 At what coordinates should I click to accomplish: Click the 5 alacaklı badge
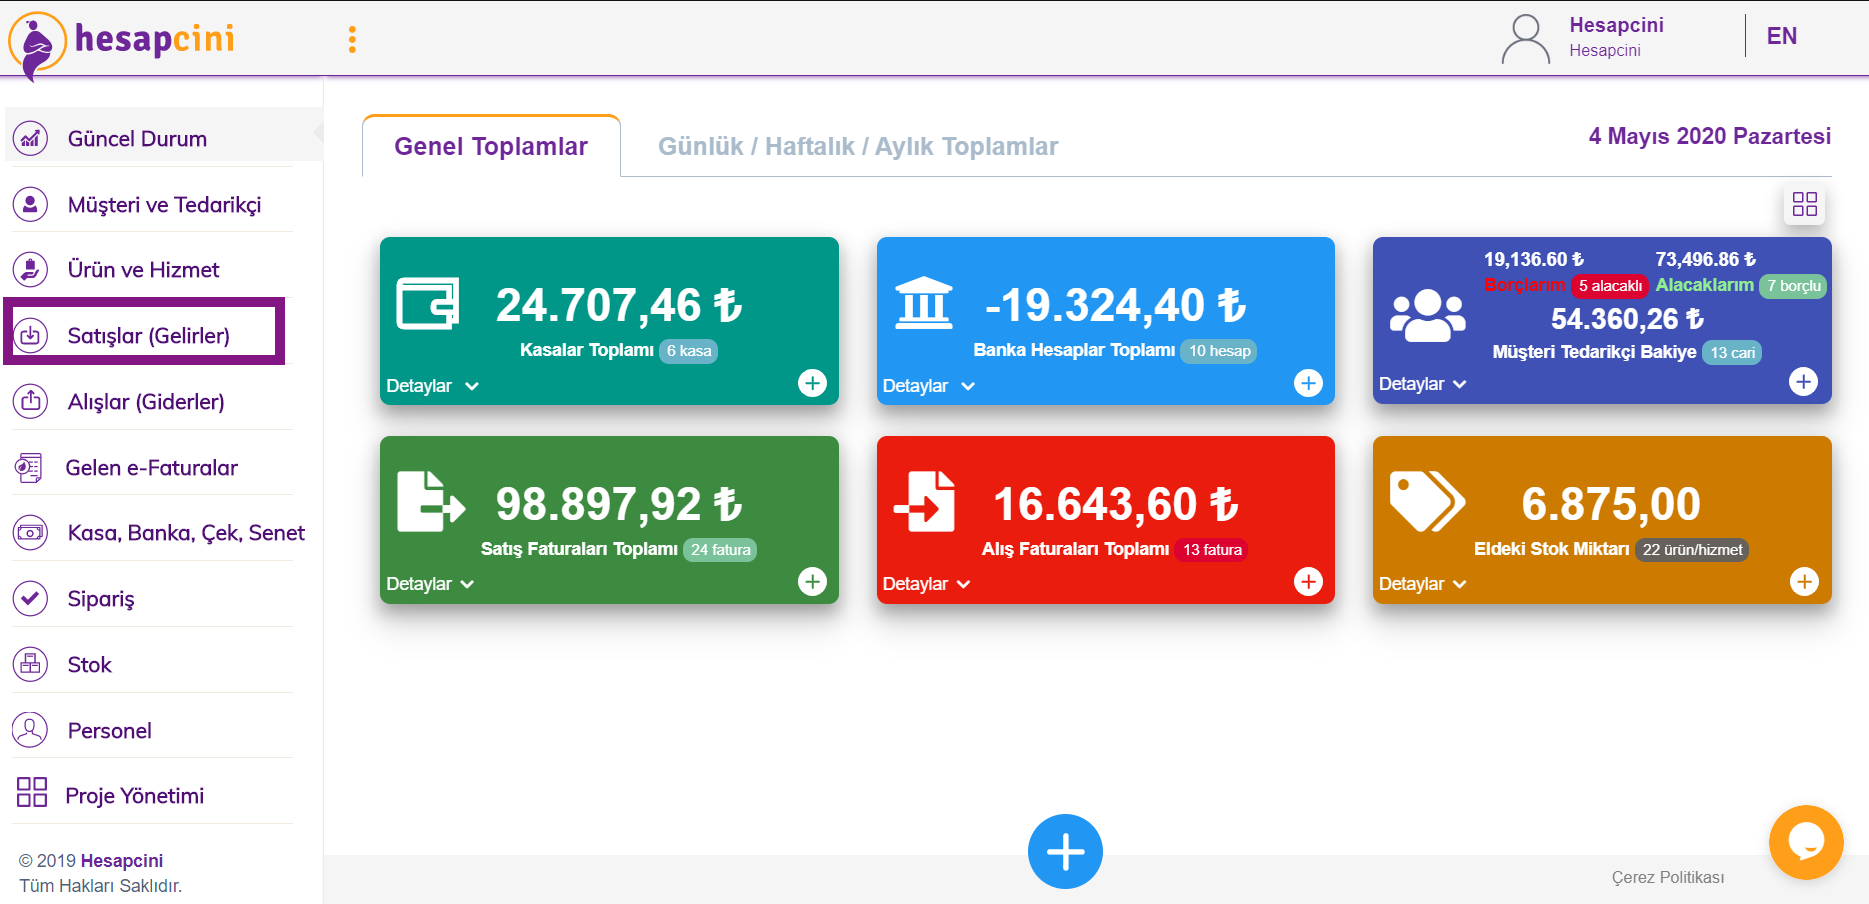click(1610, 286)
